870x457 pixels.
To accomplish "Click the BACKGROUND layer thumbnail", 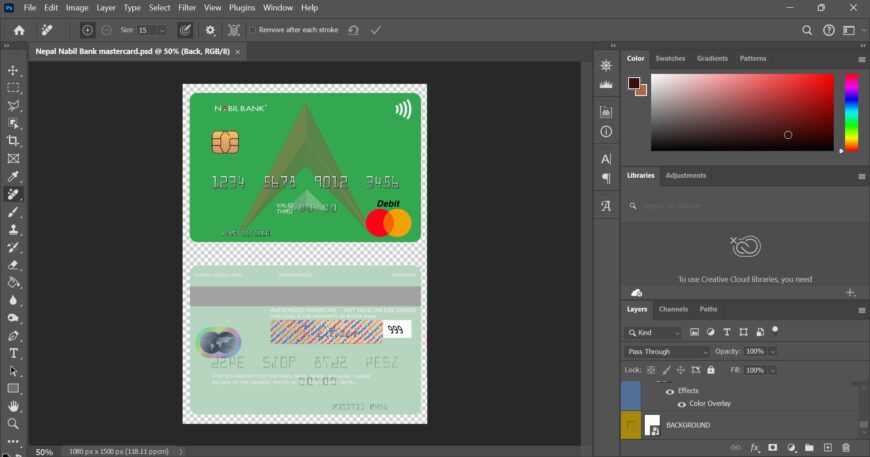I will point(652,425).
